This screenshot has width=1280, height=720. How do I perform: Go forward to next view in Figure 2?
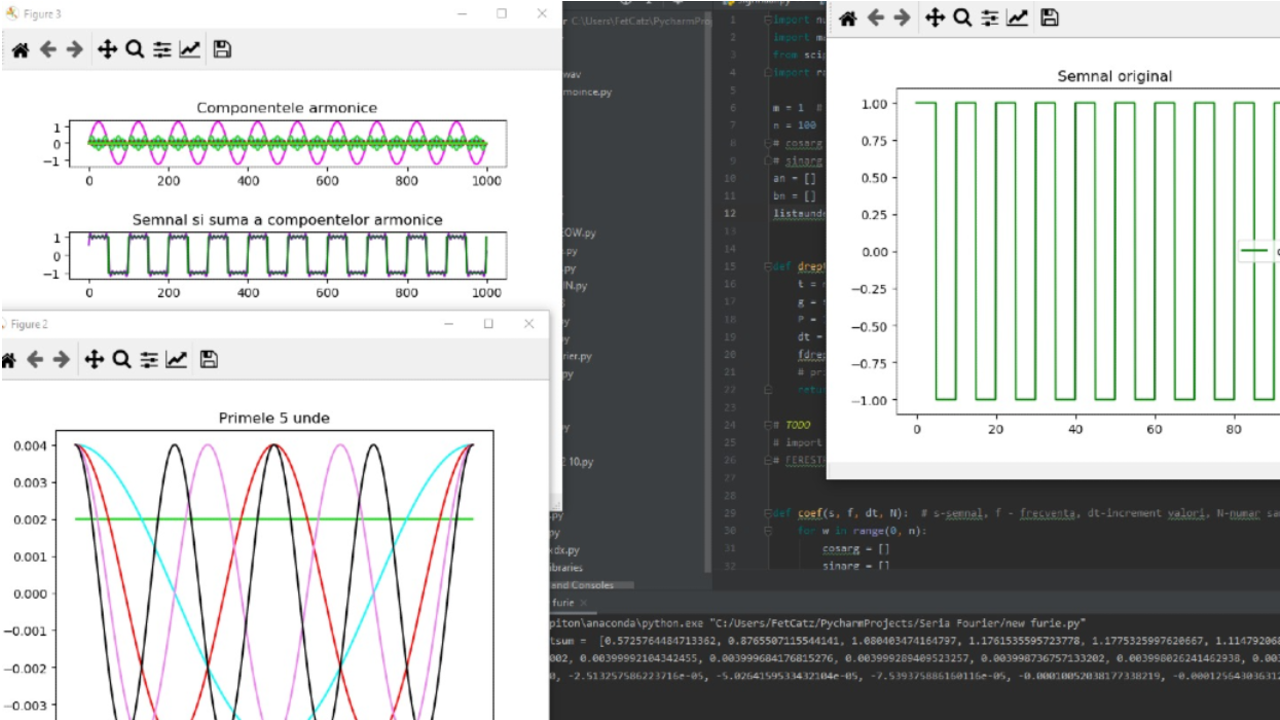61,359
